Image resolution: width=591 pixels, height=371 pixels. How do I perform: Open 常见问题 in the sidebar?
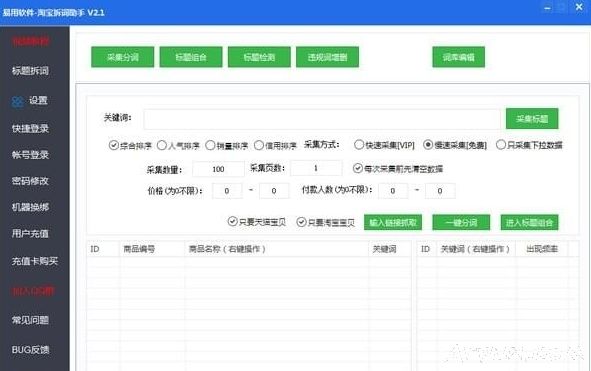30,320
